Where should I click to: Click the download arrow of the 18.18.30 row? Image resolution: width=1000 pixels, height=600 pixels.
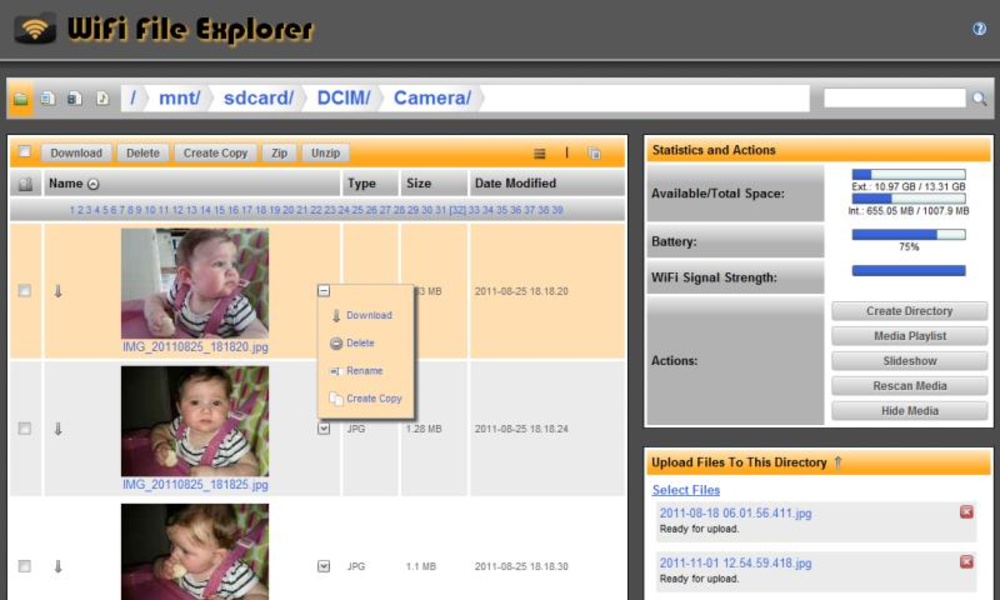[58, 566]
